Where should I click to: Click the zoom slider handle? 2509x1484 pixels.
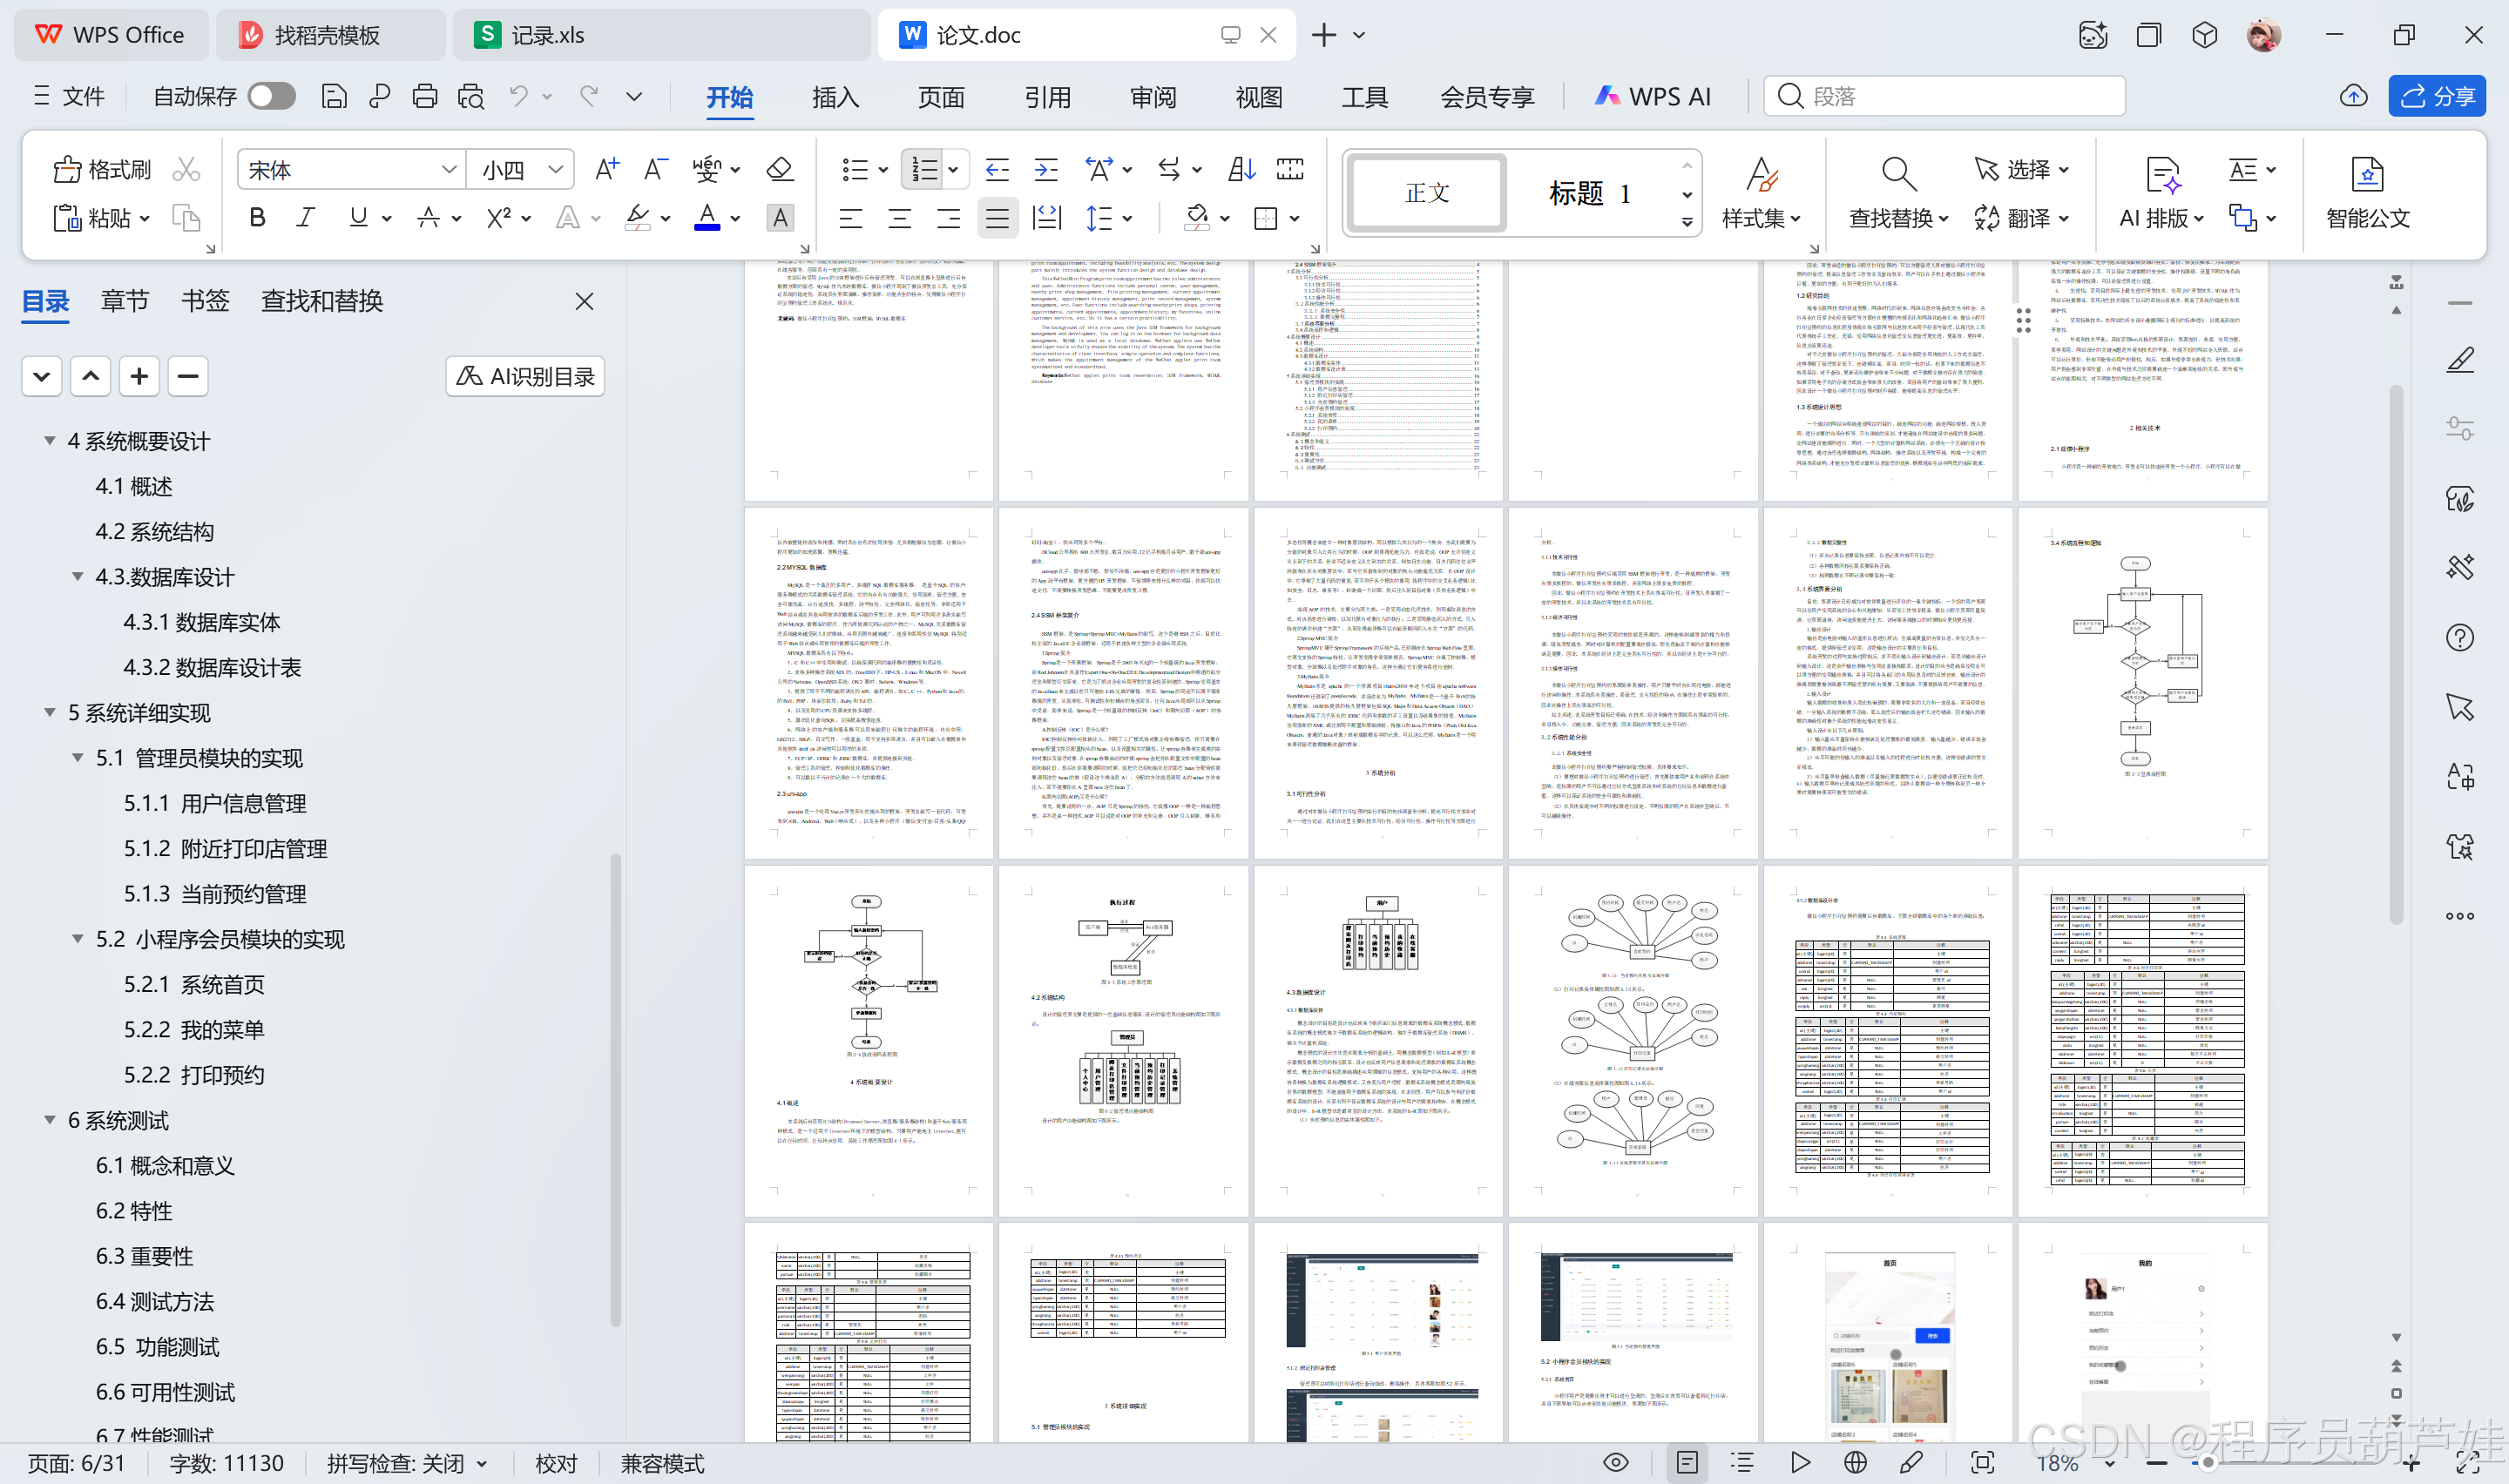2208,1462
